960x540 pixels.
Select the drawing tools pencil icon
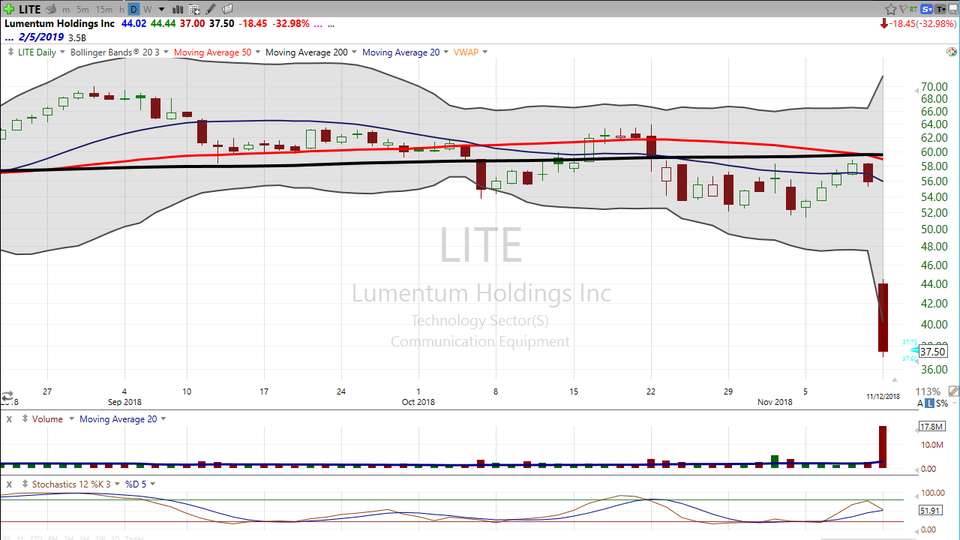coord(211,9)
